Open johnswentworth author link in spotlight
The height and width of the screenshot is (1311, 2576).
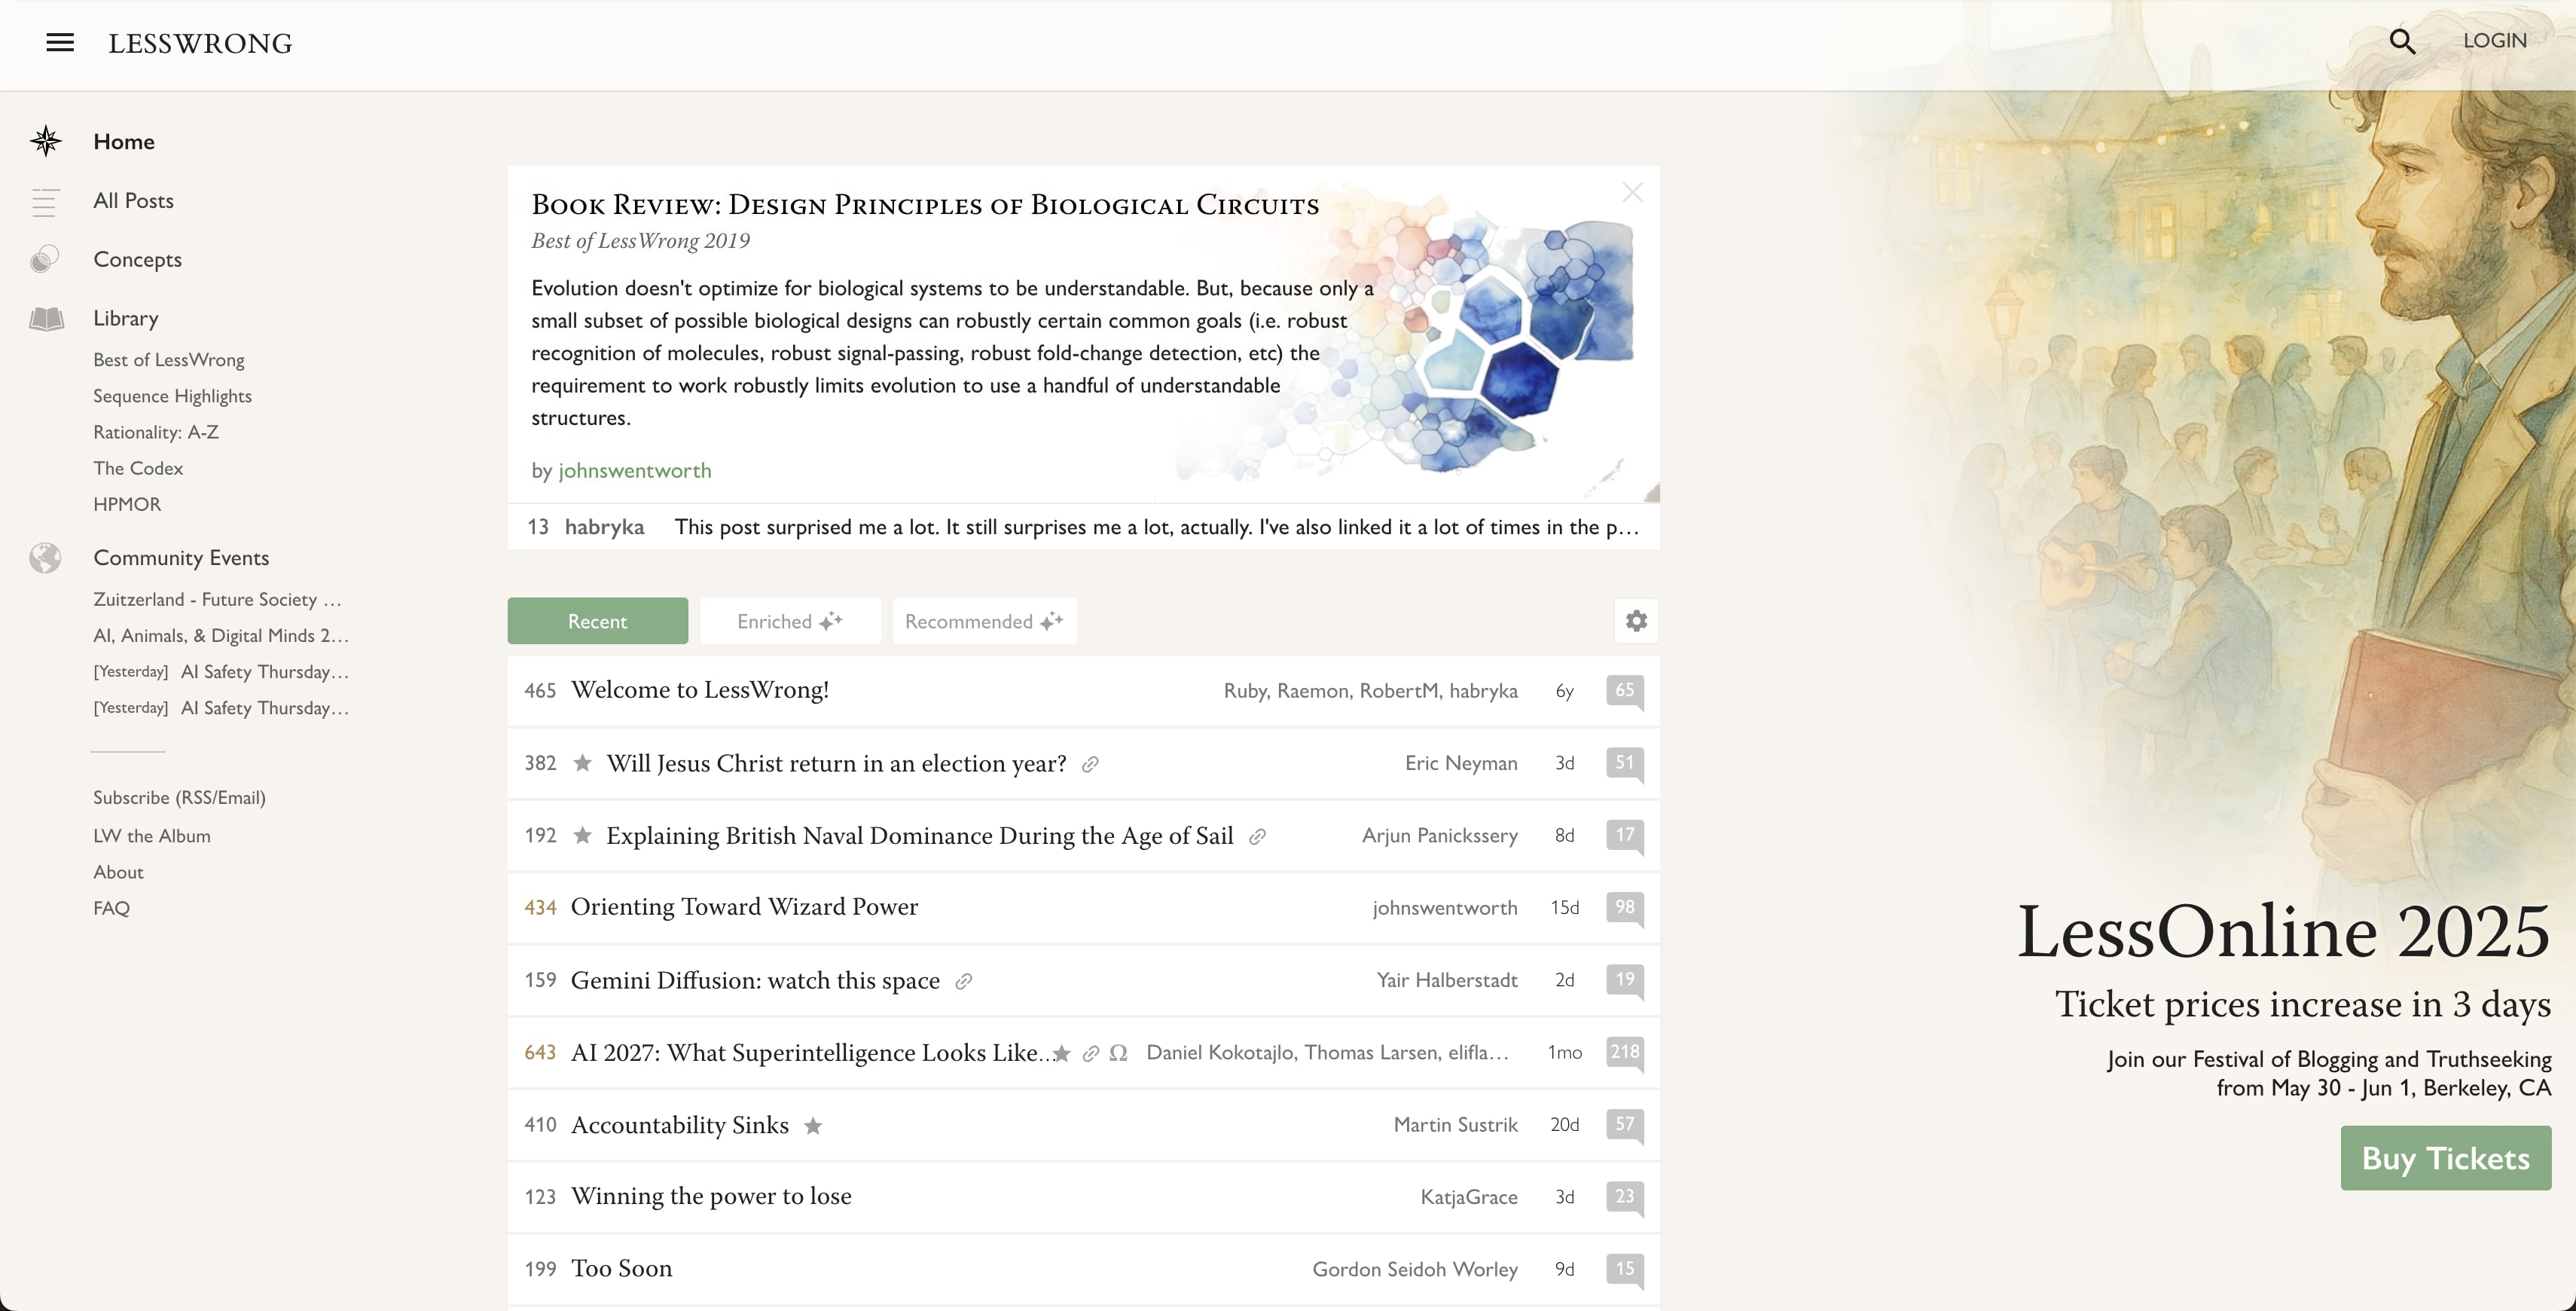pos(634,470)
